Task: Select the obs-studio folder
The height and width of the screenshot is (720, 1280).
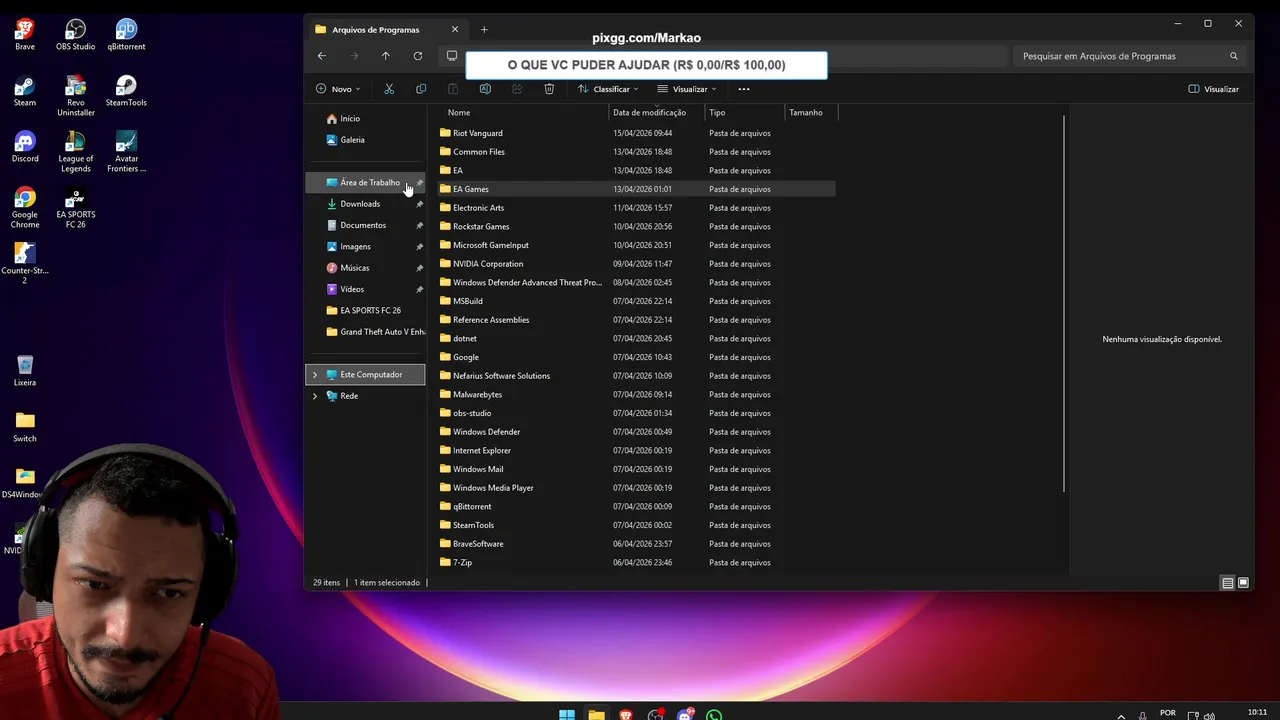Action: tap(472, 413)
